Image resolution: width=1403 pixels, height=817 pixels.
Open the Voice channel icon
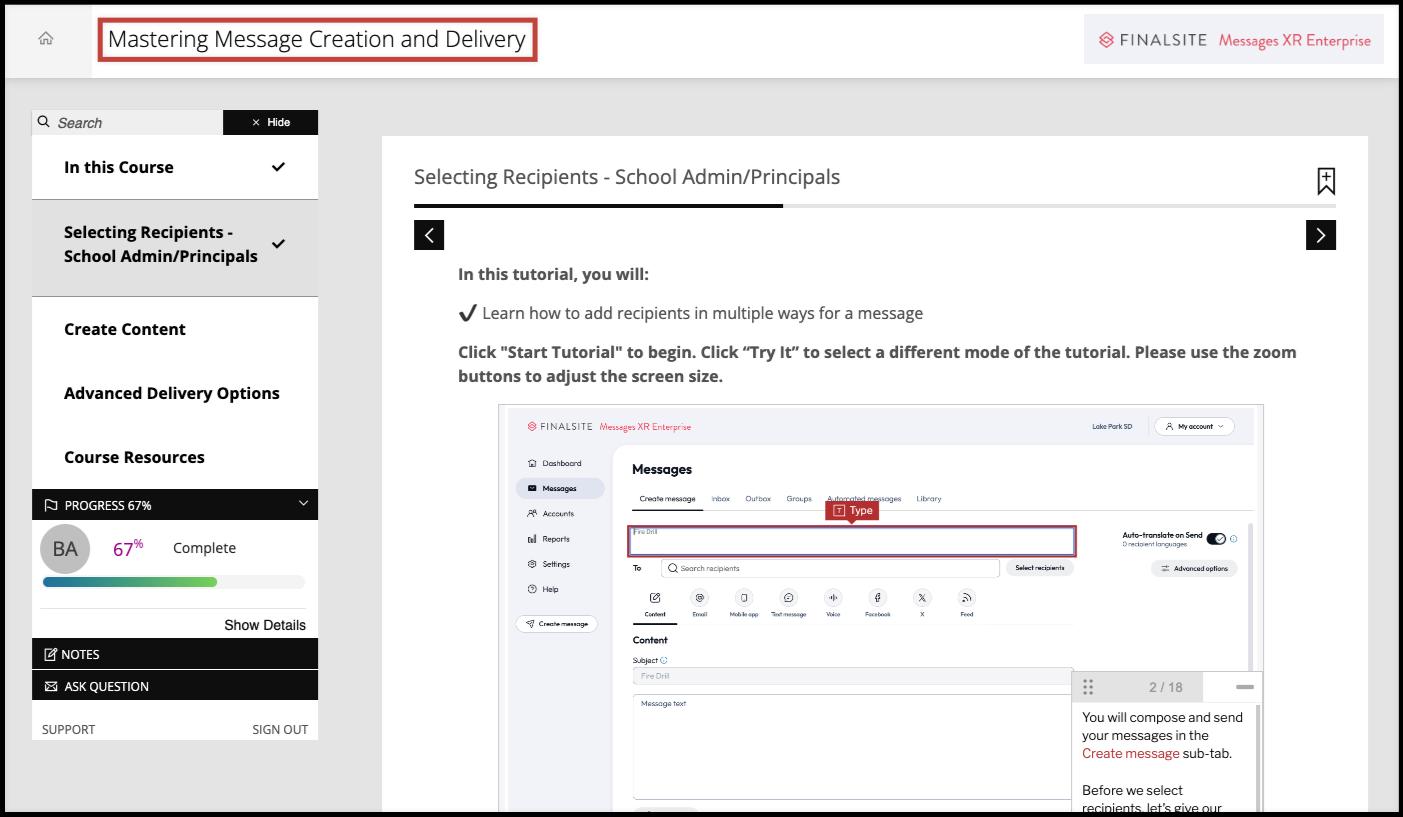[834, 598]
